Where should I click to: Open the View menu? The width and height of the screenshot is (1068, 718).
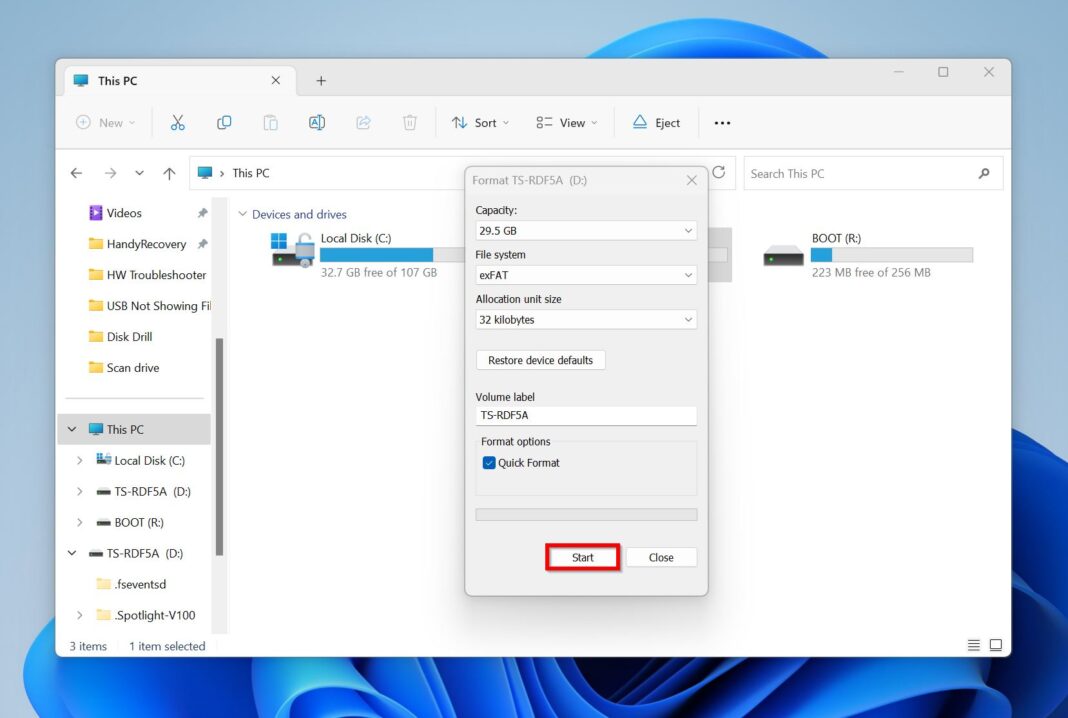click(x=566, y=123)
